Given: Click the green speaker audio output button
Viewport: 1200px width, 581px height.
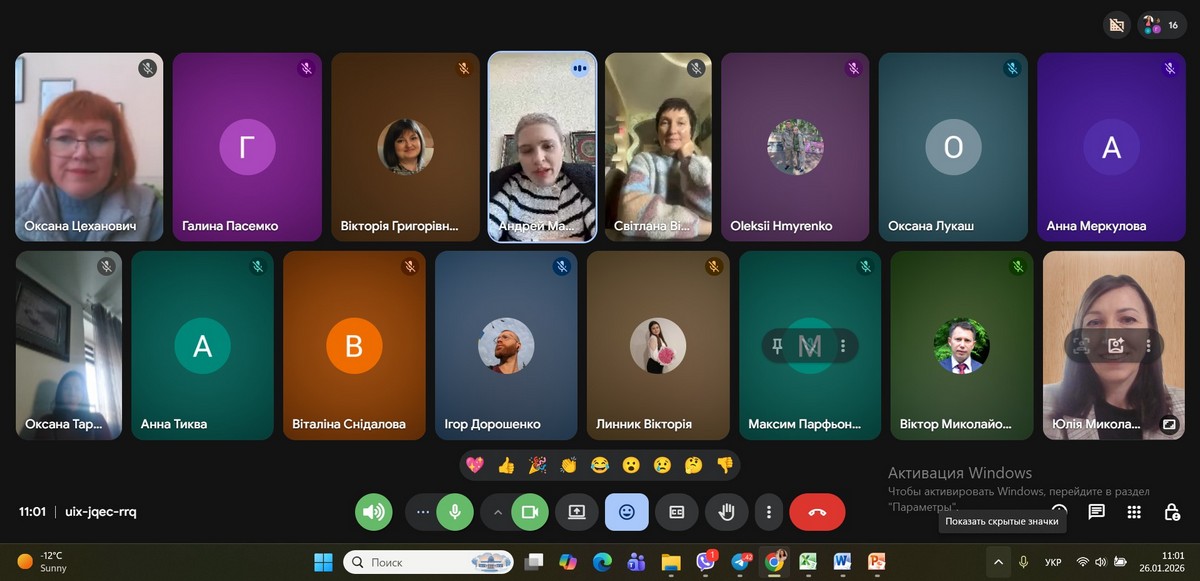Looking at the screenshot, I should click(374, 512).
